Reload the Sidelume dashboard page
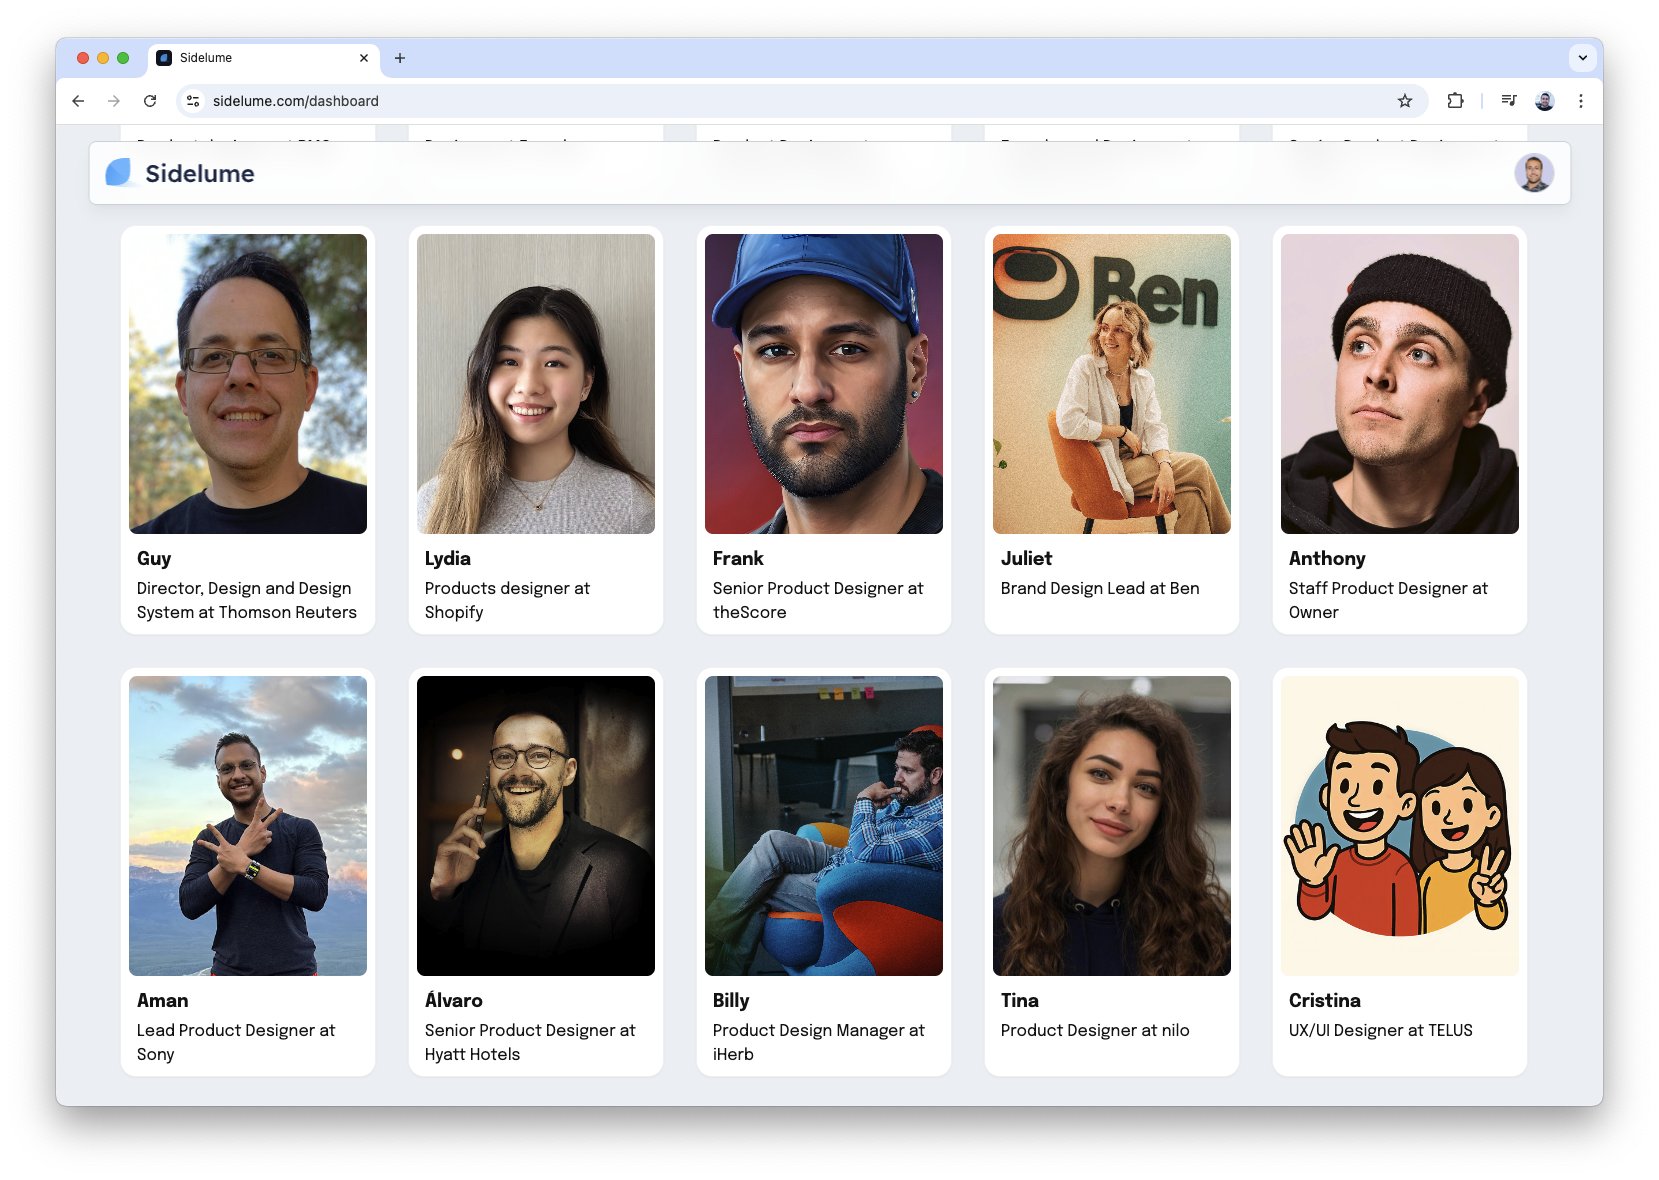This screenshot has height=1180, width=1659. pyautogui.click(x=150, y=101)
